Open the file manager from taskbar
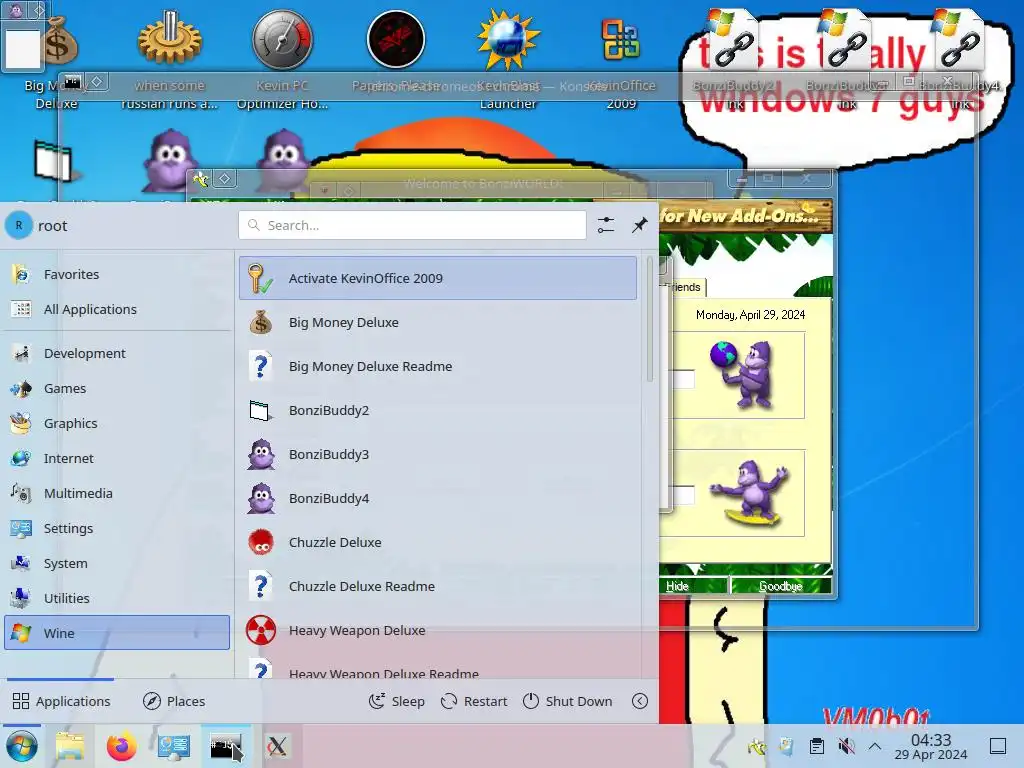Viewport: 1024px width, 768px height. coord(70,746)
